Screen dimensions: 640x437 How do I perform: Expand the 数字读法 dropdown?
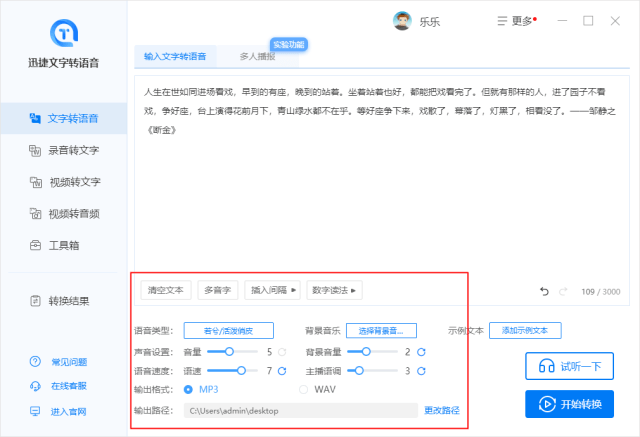pos(334,290)
